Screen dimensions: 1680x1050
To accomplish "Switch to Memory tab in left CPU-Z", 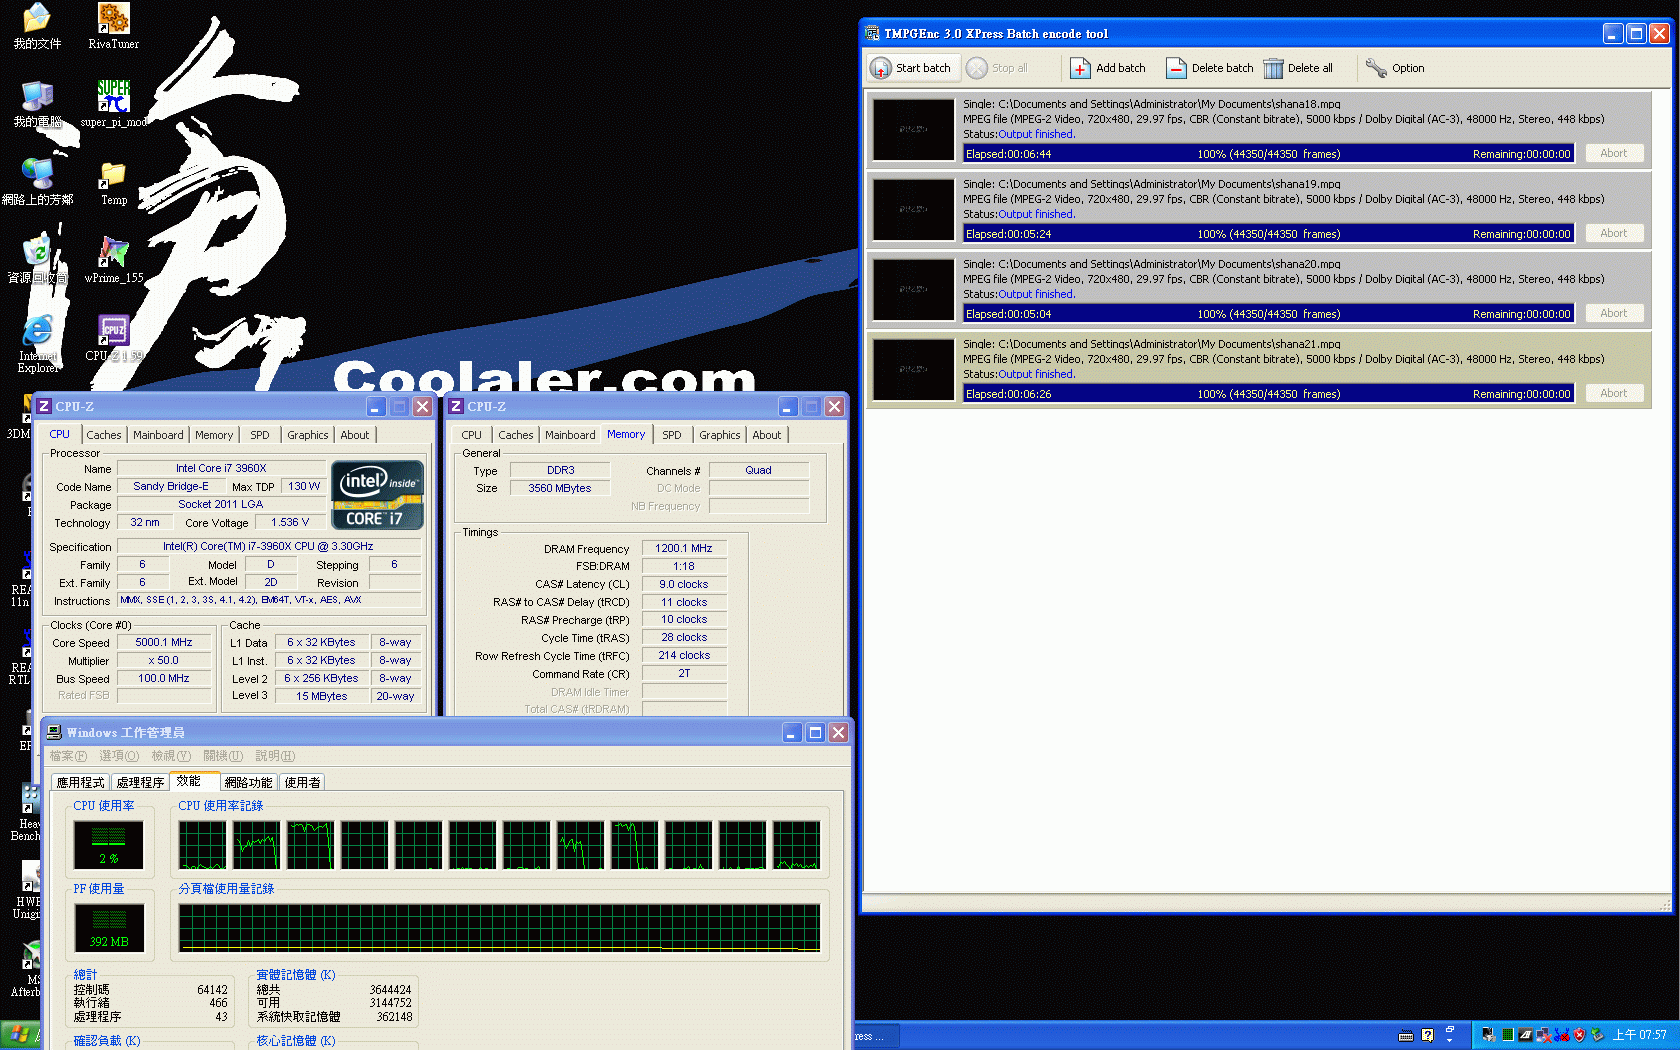I will (x=214, y=435).
